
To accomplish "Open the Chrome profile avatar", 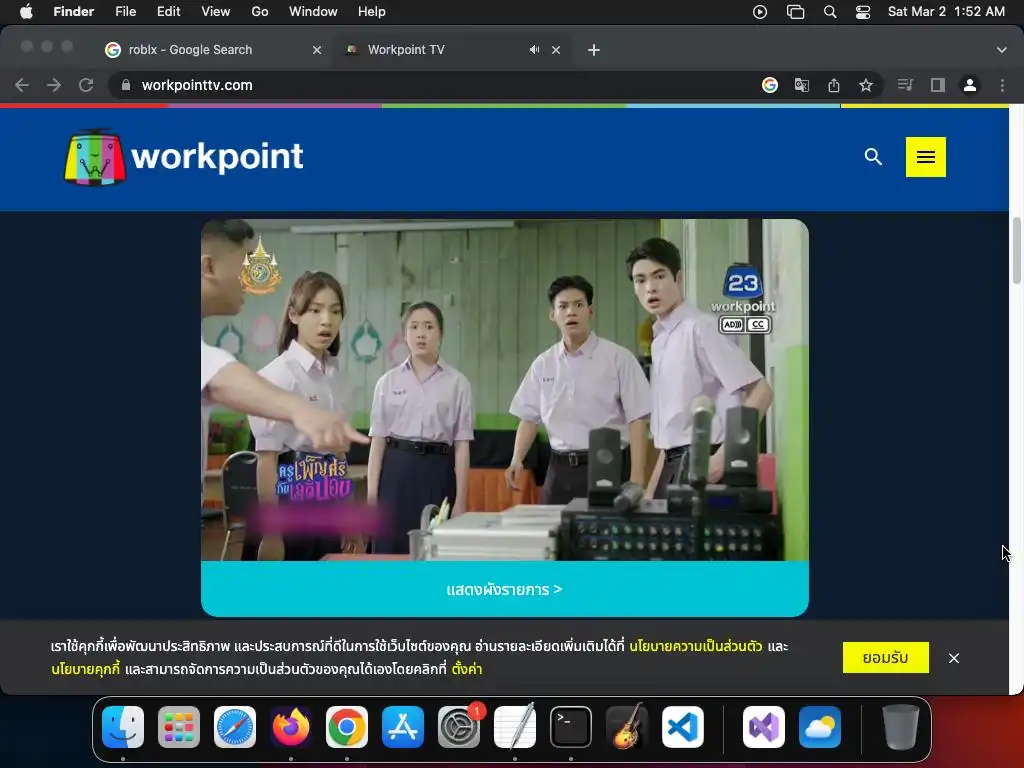I will 970,85.
